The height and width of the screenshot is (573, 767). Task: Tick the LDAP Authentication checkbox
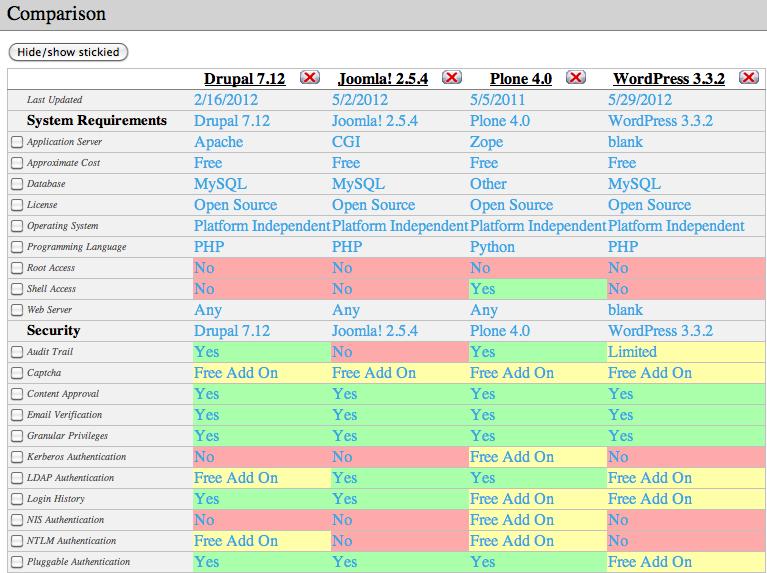click(17, 478)
